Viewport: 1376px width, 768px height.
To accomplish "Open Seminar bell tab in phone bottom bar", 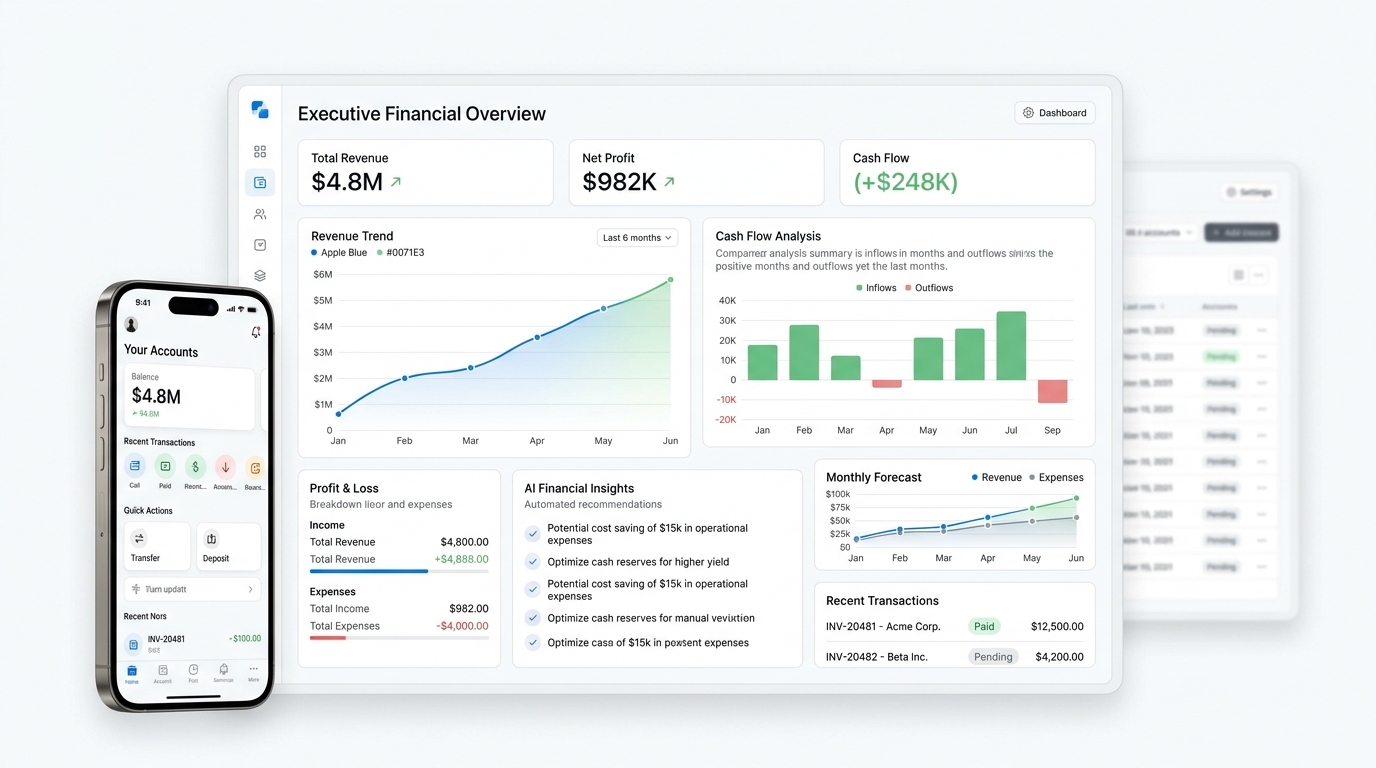I will (223, 674).
